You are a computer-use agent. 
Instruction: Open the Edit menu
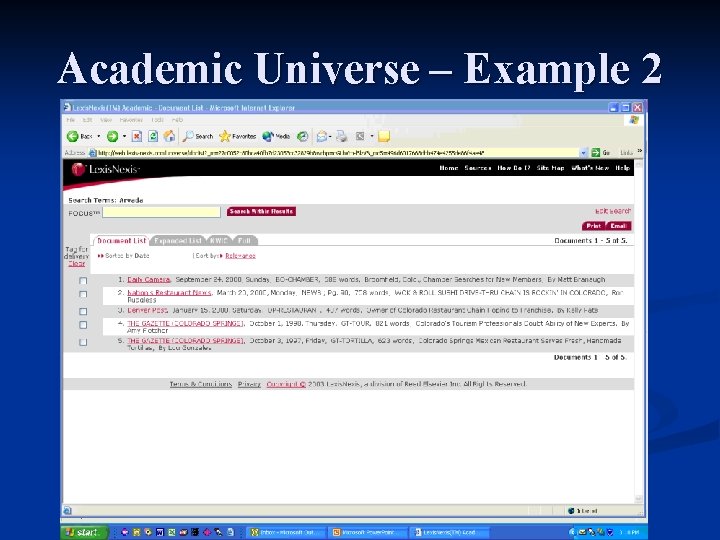click(x=87, y=120)
